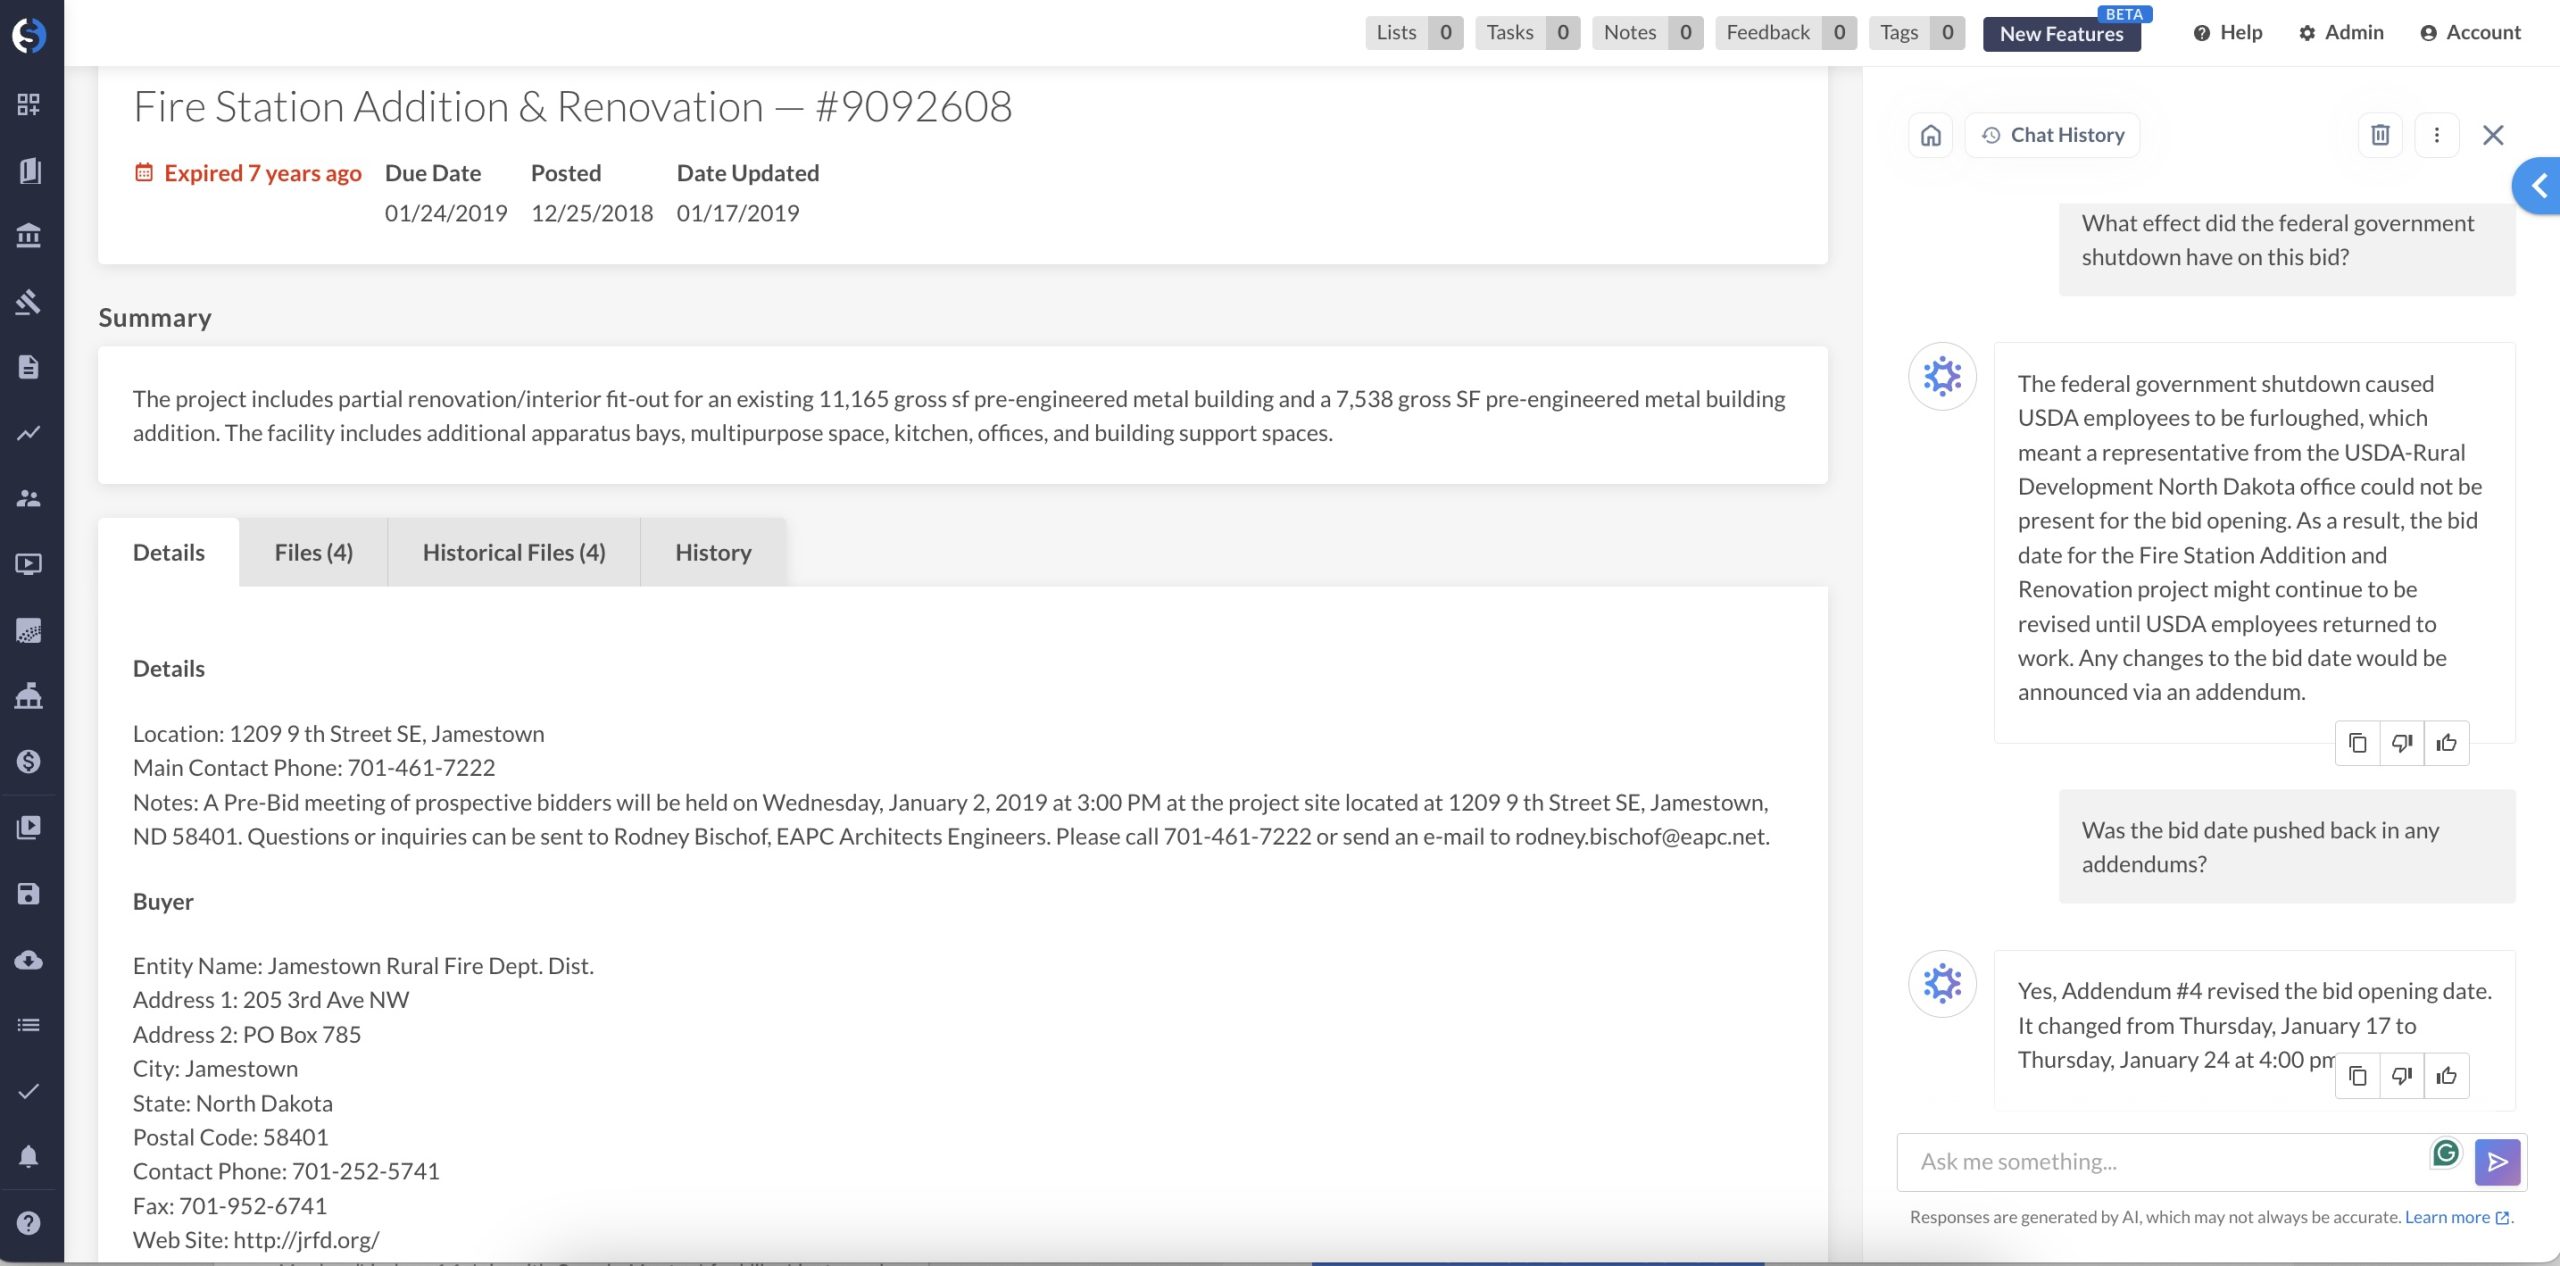Click the gavel icon in sidebar

click(x=28, y=301)
